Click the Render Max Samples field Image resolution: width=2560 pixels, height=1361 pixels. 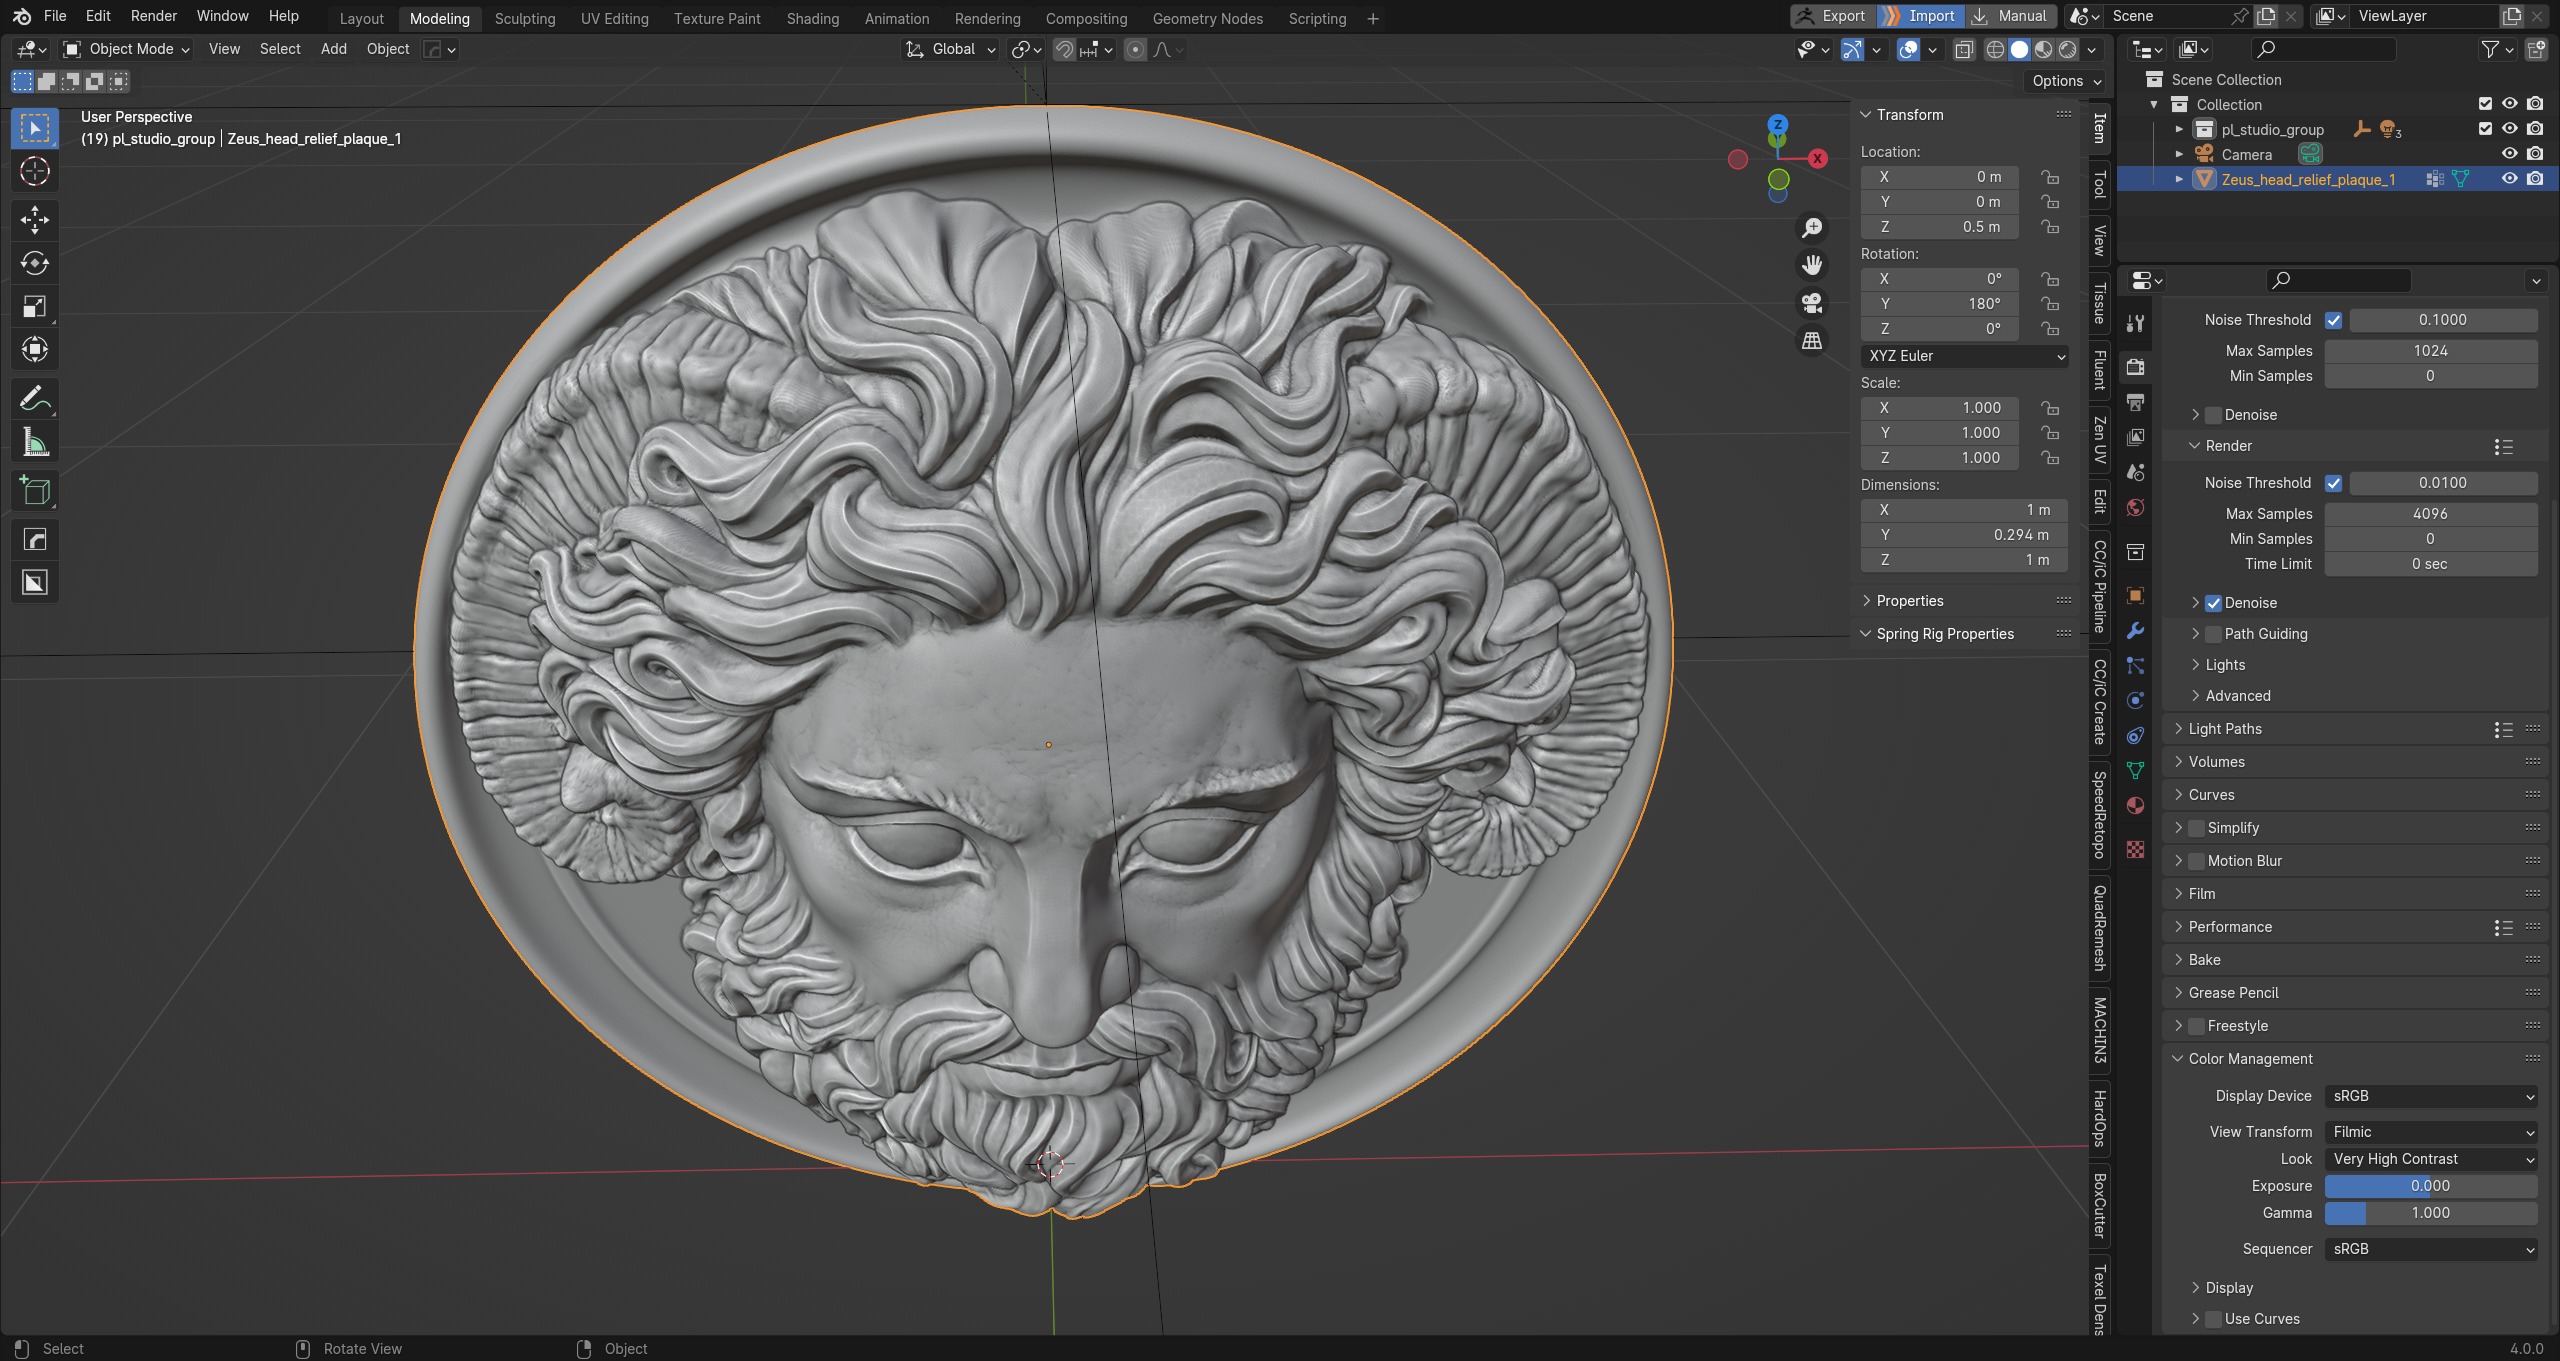tap(2430, 514)
